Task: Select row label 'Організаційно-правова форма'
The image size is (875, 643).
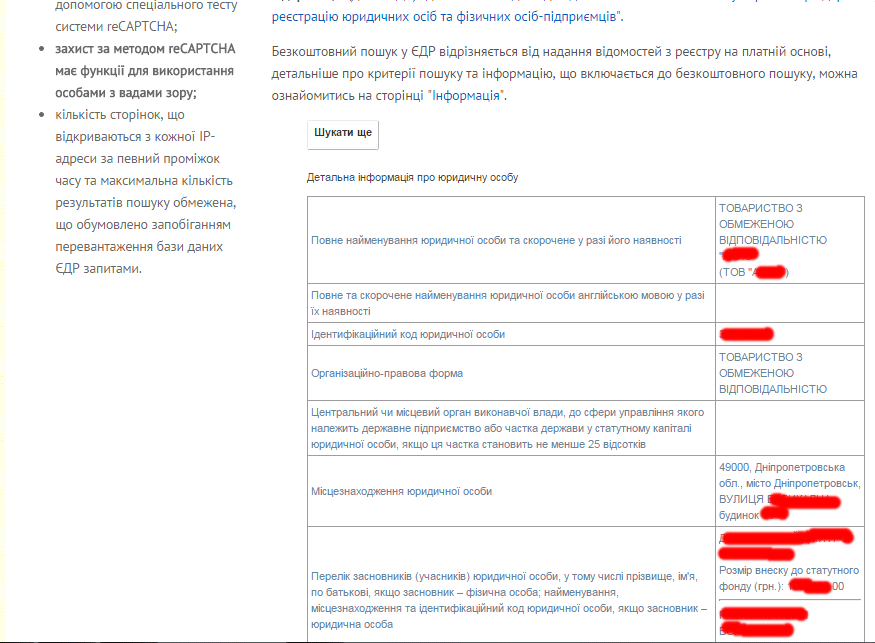Action: pyautogui.click(x=387, y=373)
